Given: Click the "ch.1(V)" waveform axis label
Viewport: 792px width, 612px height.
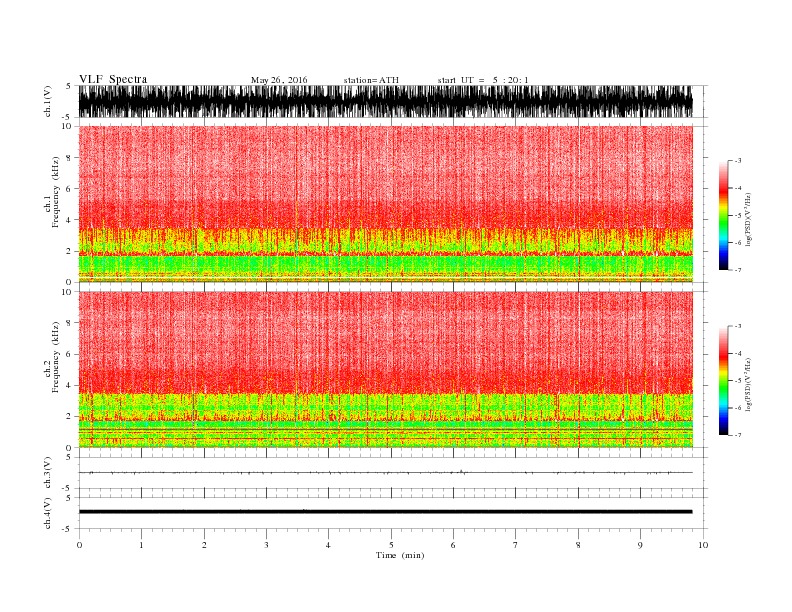Looking at the screenshot, I should click(x=48, y=101).
